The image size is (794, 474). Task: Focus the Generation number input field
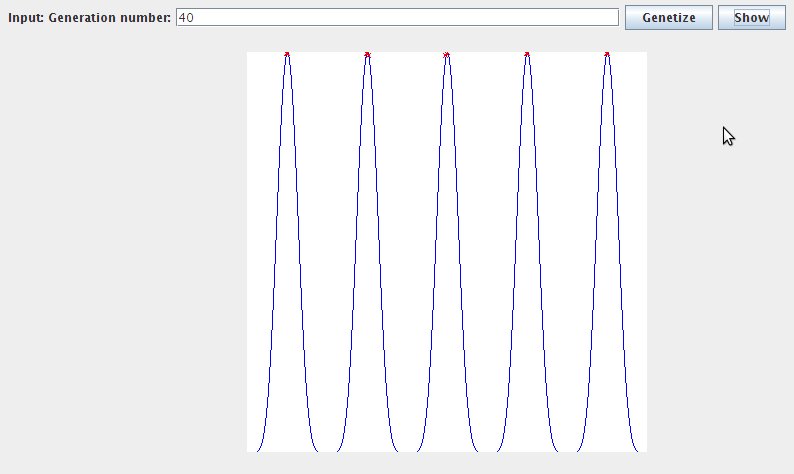(397, 18)
